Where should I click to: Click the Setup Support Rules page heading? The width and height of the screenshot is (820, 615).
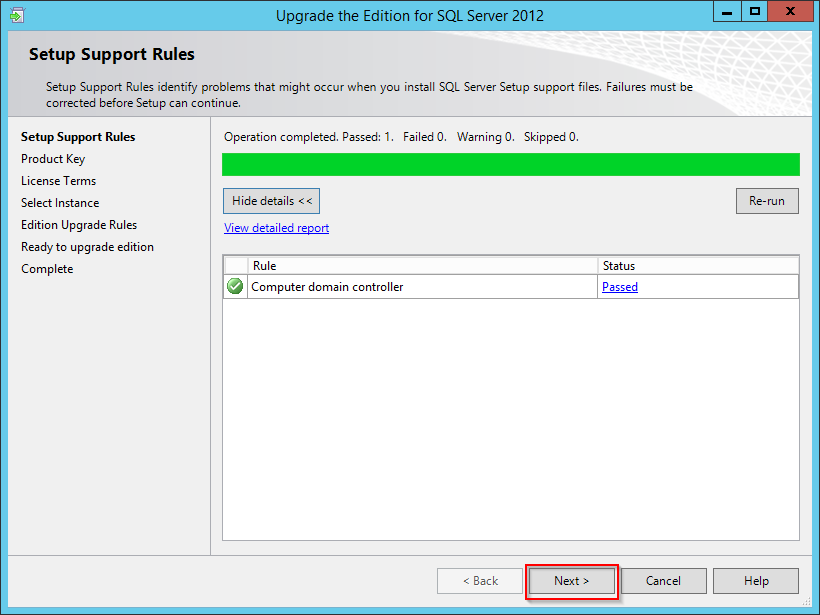(112, 54)
